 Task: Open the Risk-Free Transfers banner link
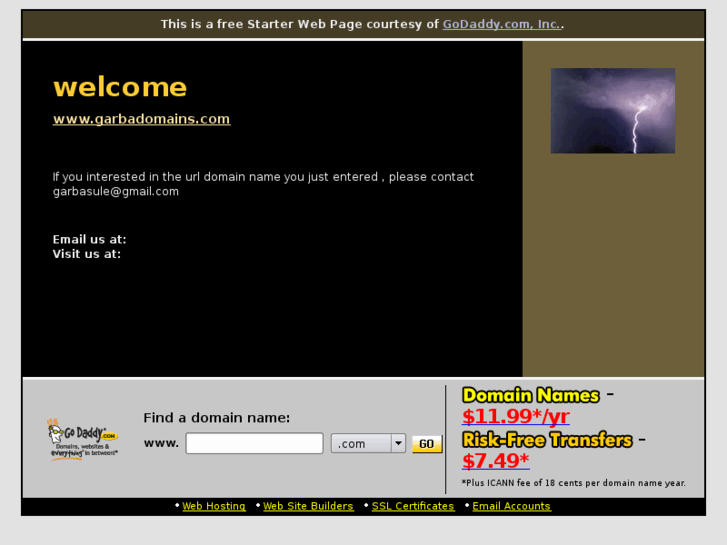(547, 440)
